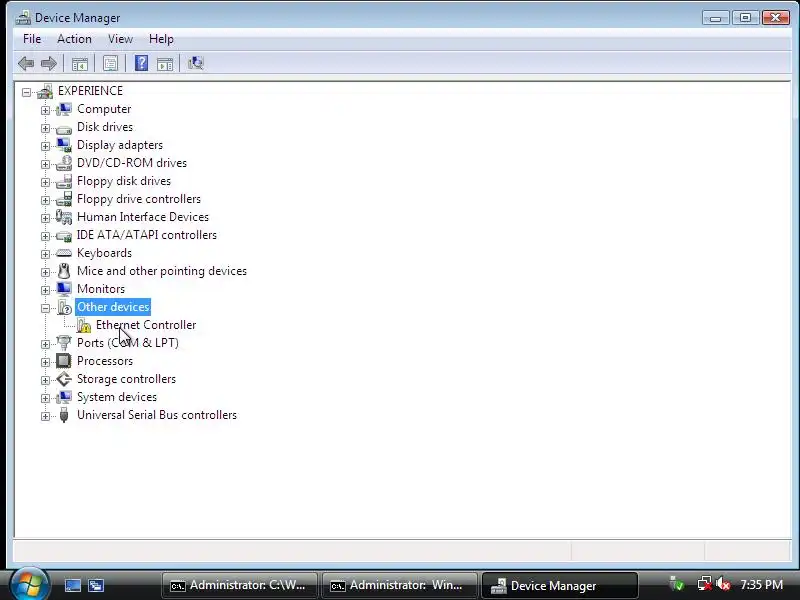Switch to Administrator: Win... taskbar button
The width and height of the screenshot is (800, 600).
pos(399,585)
